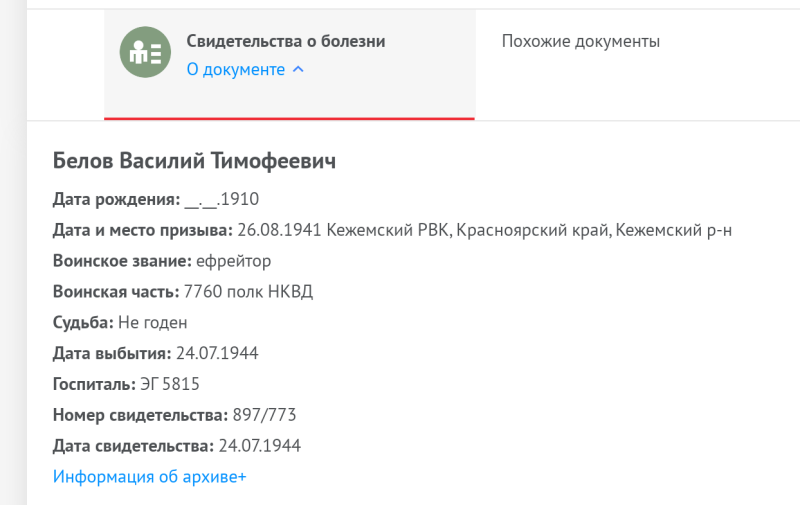Click the Дата свидетельства value 24.07.1944
Screen dimensions: 800x505
click(x=260, y=446)
